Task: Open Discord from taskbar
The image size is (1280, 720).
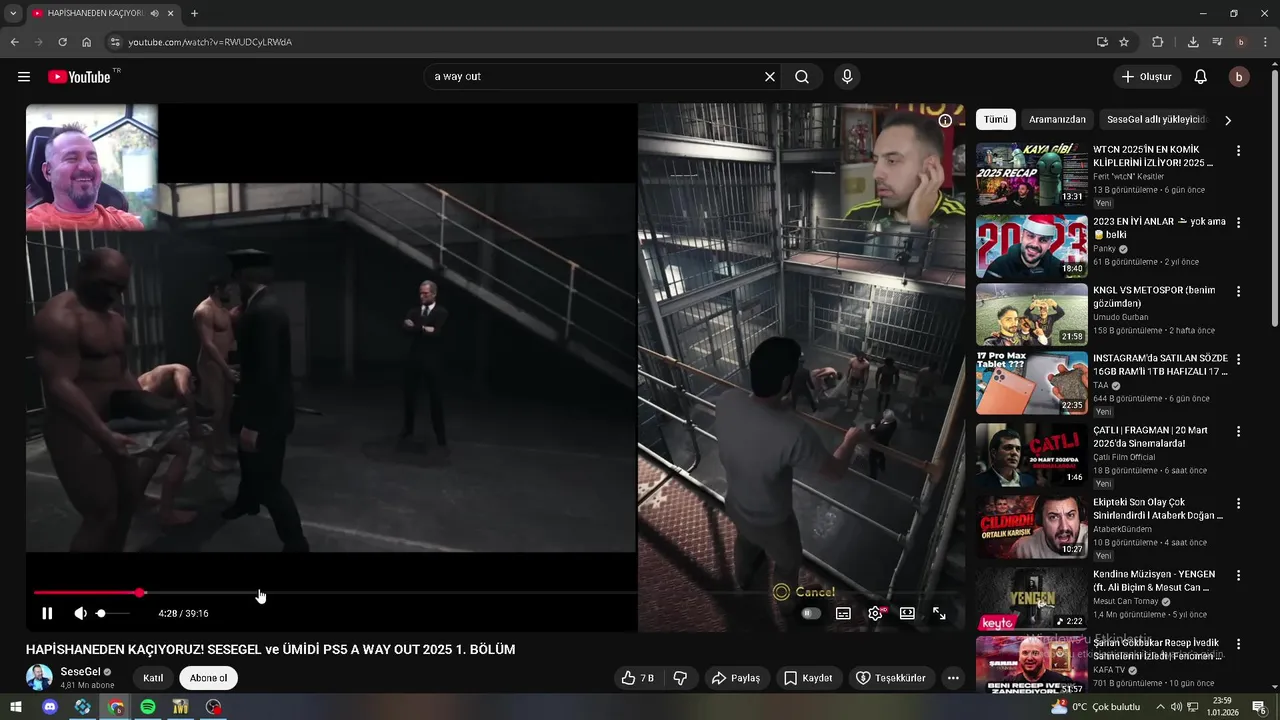Action: (x=50, y=707)
